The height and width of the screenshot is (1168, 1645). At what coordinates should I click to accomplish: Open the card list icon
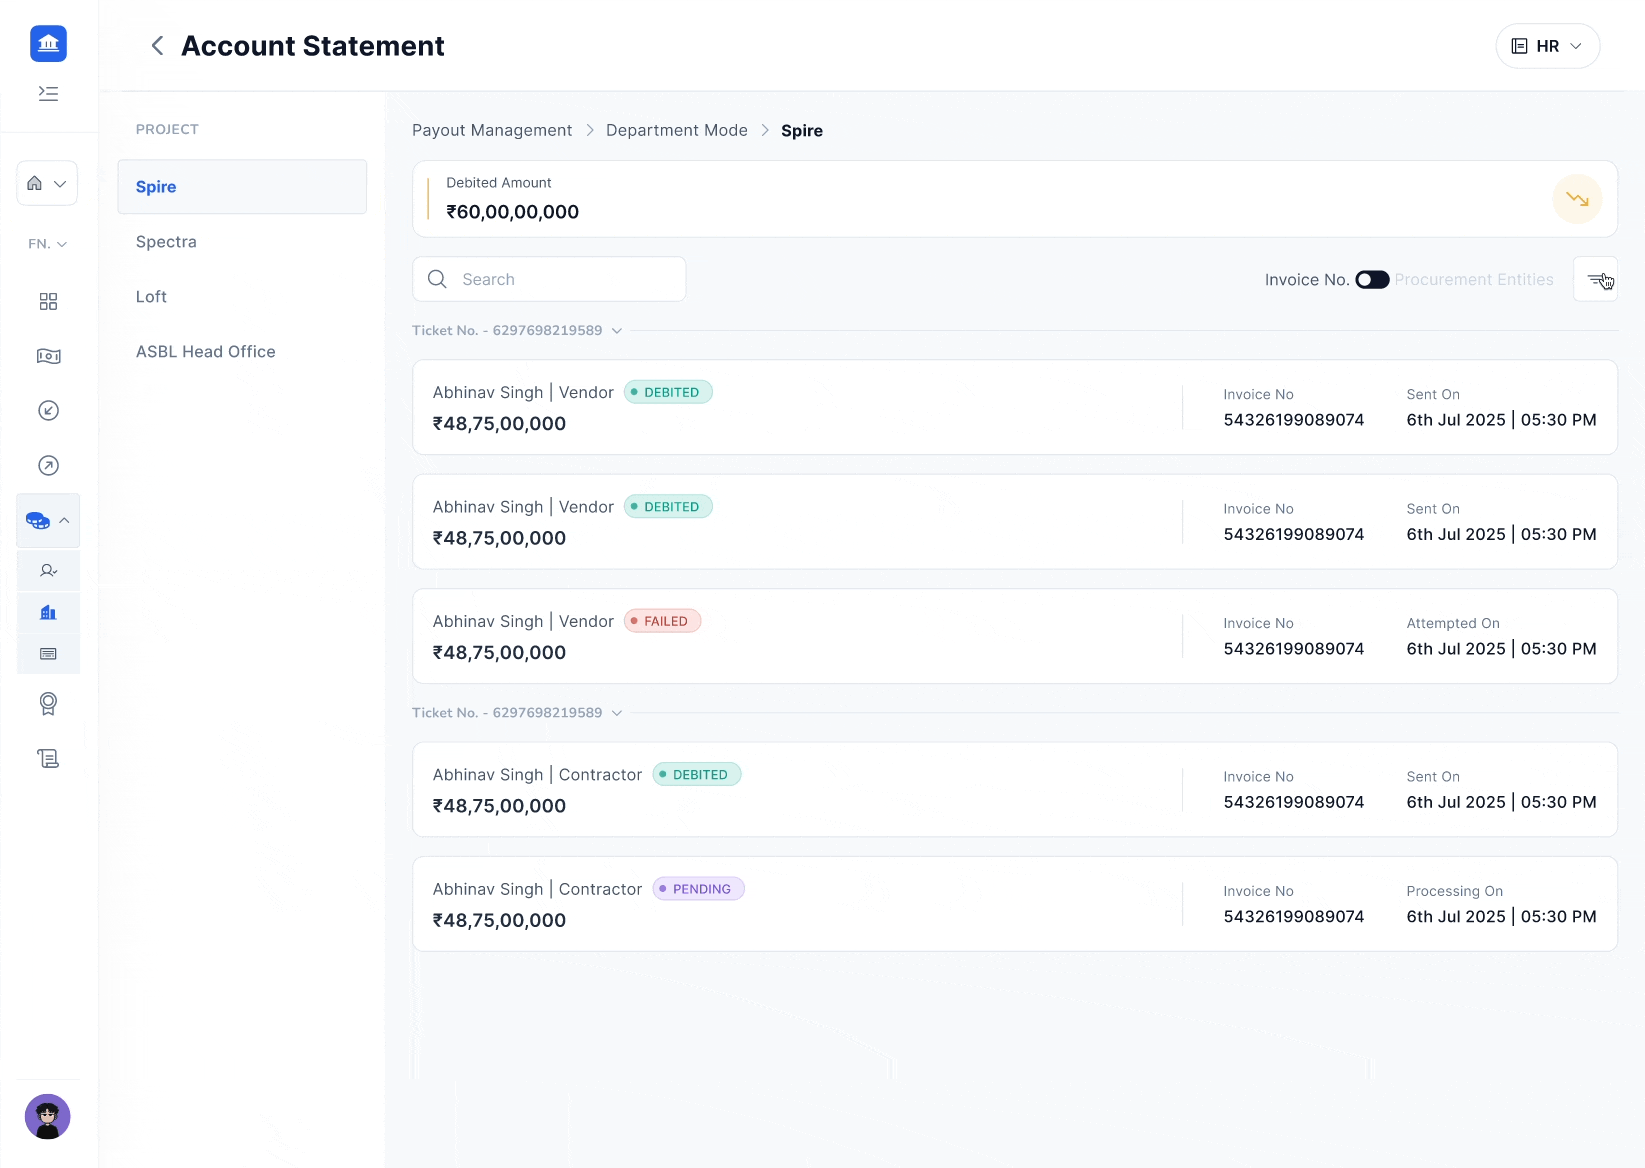click(48, 653)
